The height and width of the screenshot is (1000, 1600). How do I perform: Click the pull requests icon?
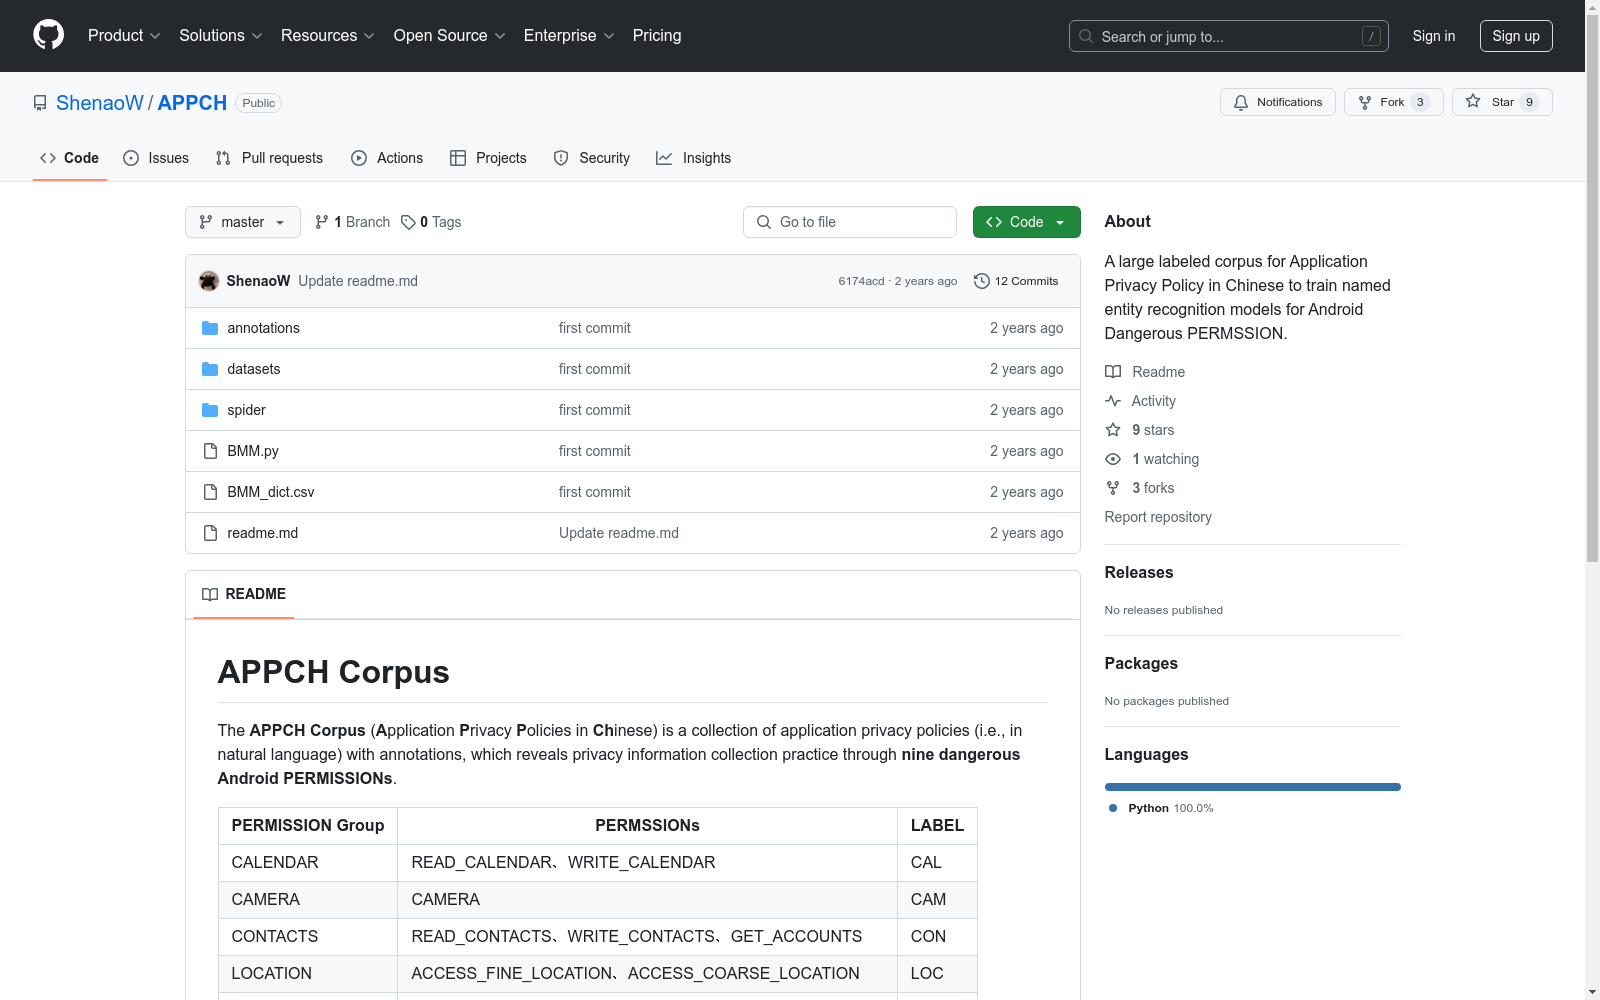click(223, 158)
